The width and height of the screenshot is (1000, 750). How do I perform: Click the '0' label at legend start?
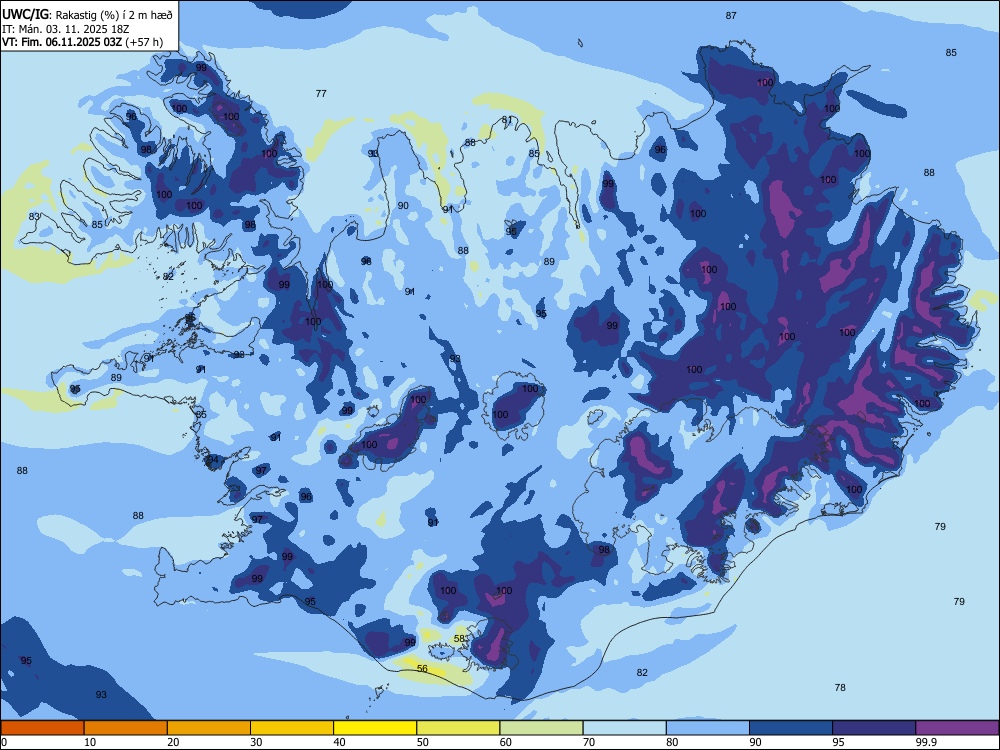coord(4,742)
